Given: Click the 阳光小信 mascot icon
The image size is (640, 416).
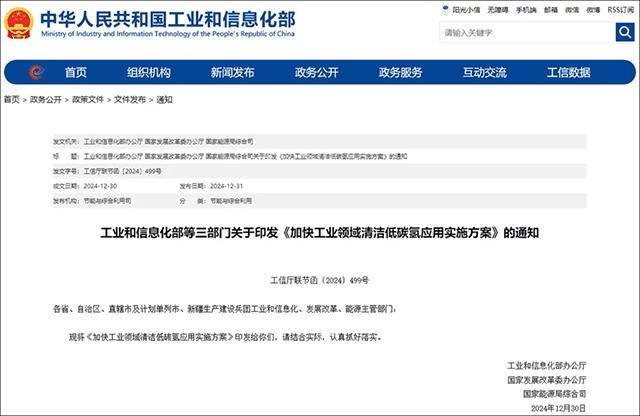Looking at the screenshot, I should 445,10.
